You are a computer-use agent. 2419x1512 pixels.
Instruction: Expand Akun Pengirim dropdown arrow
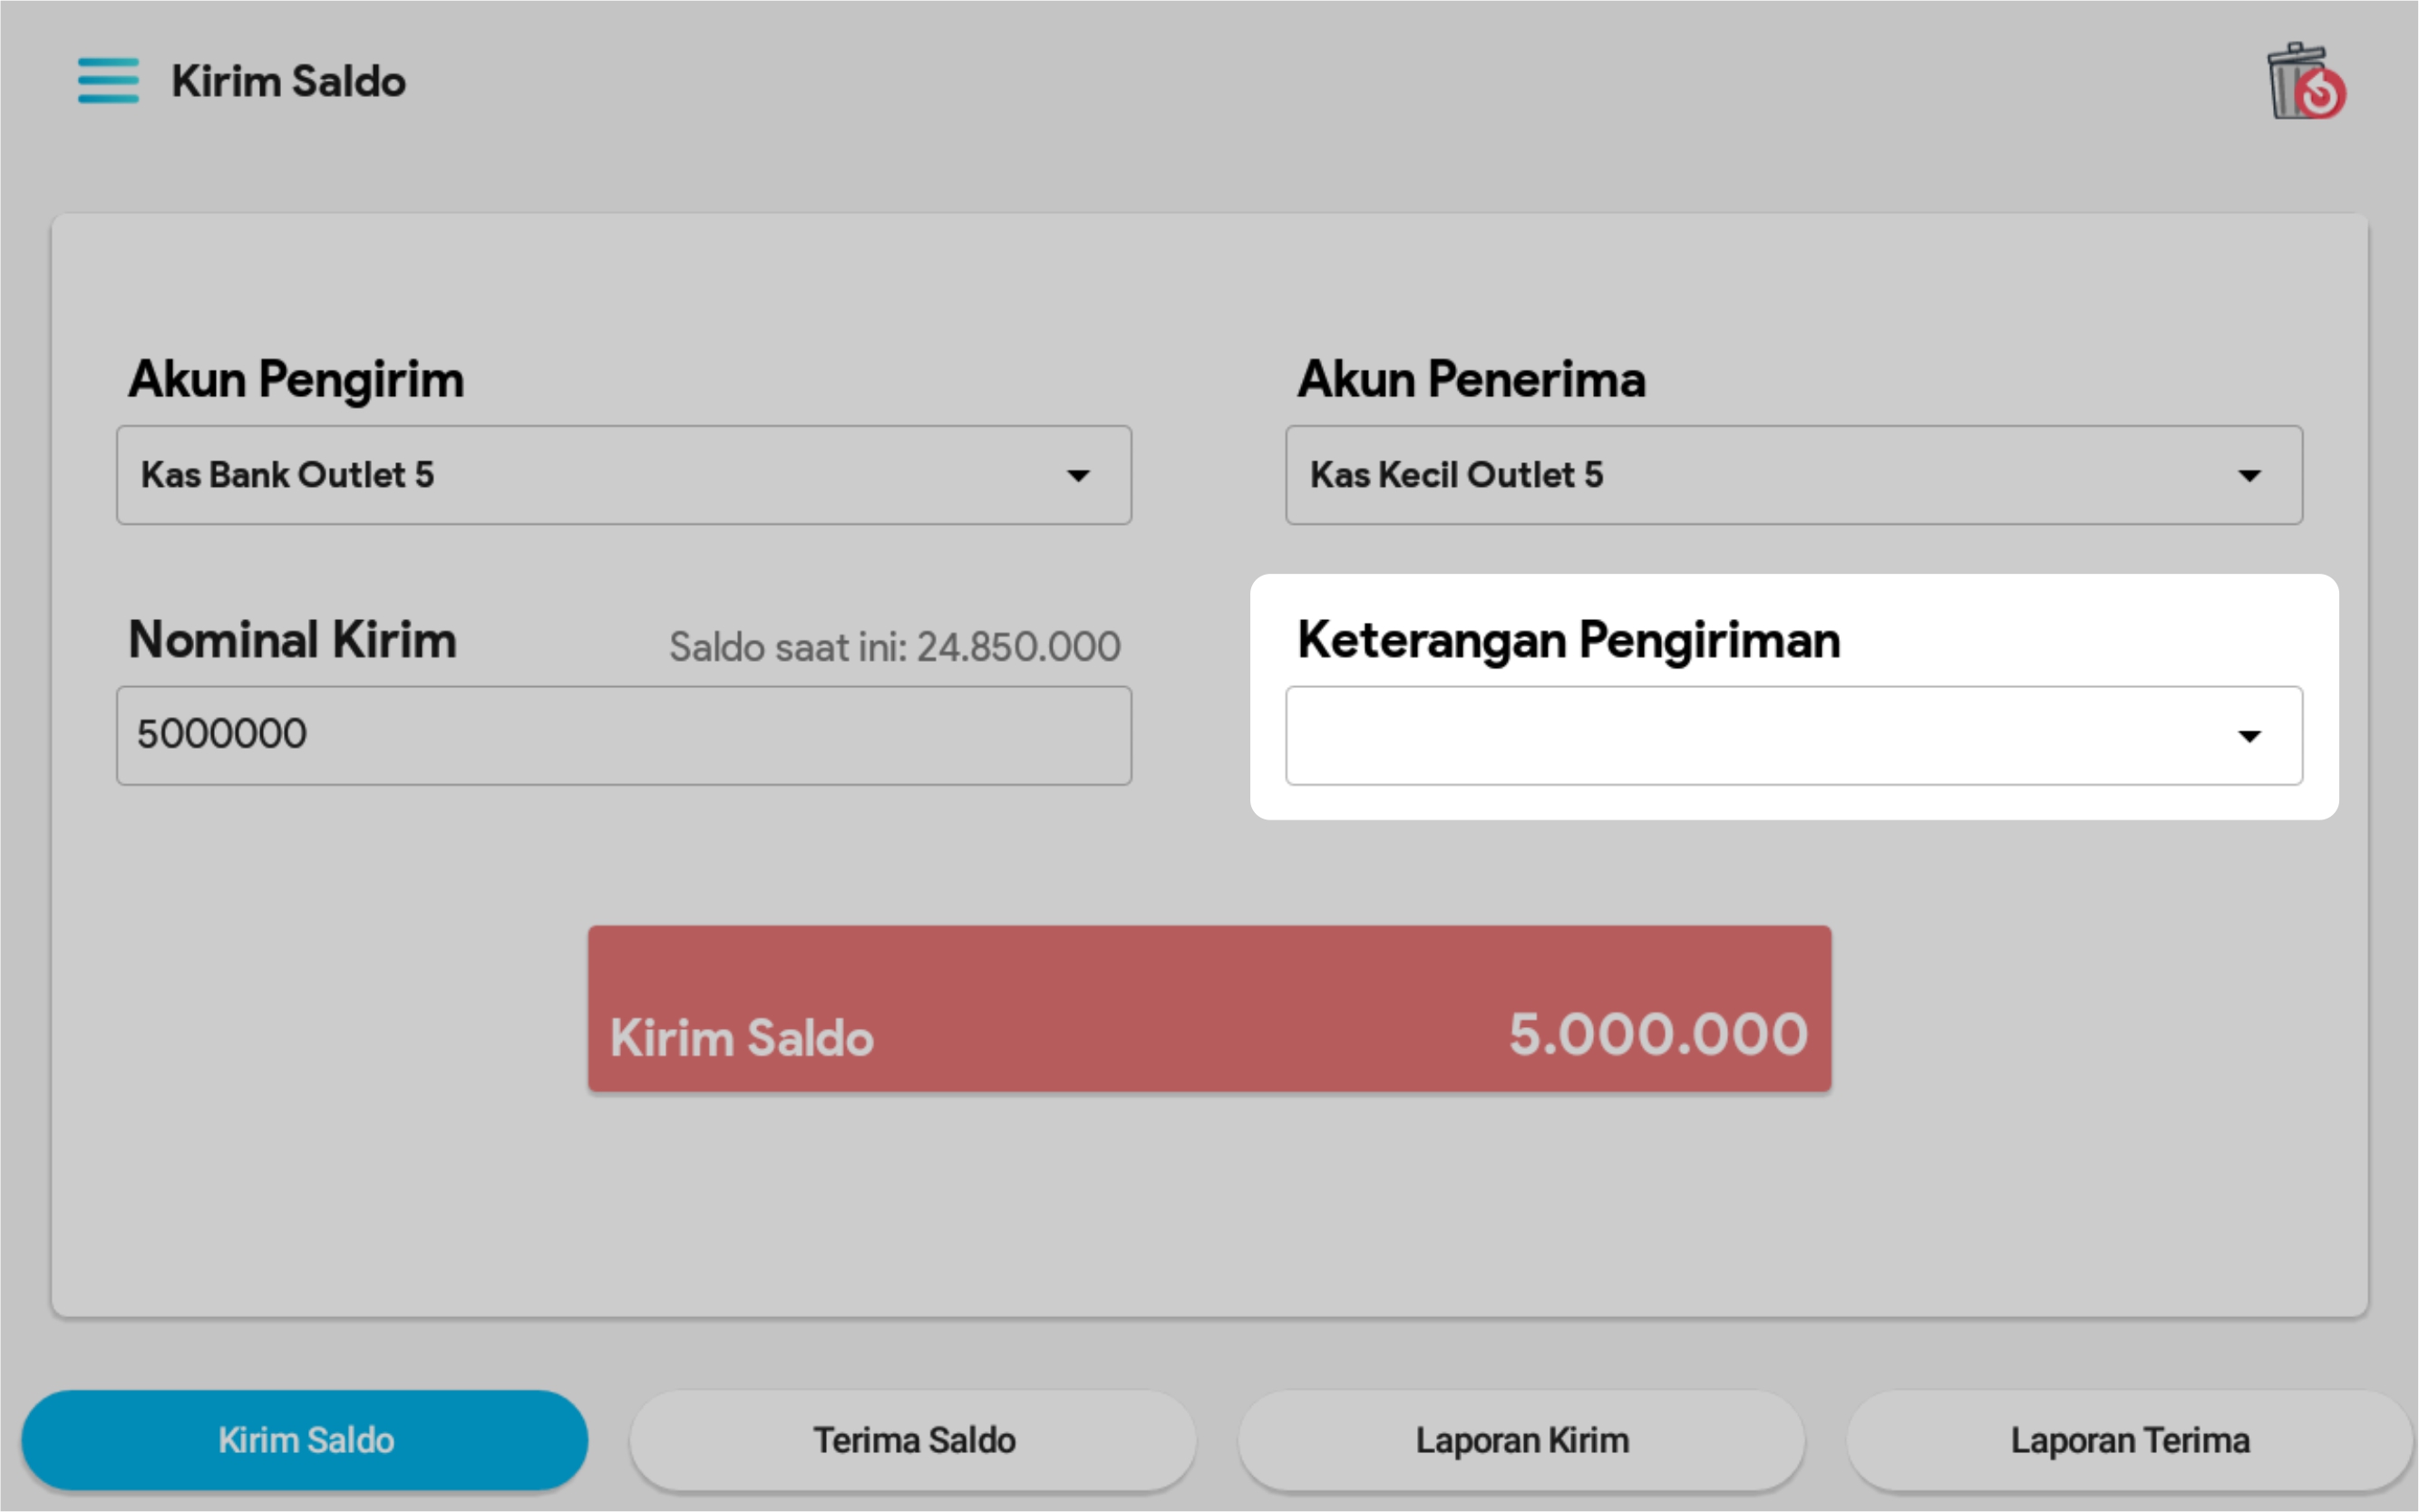click(1078, 475)
